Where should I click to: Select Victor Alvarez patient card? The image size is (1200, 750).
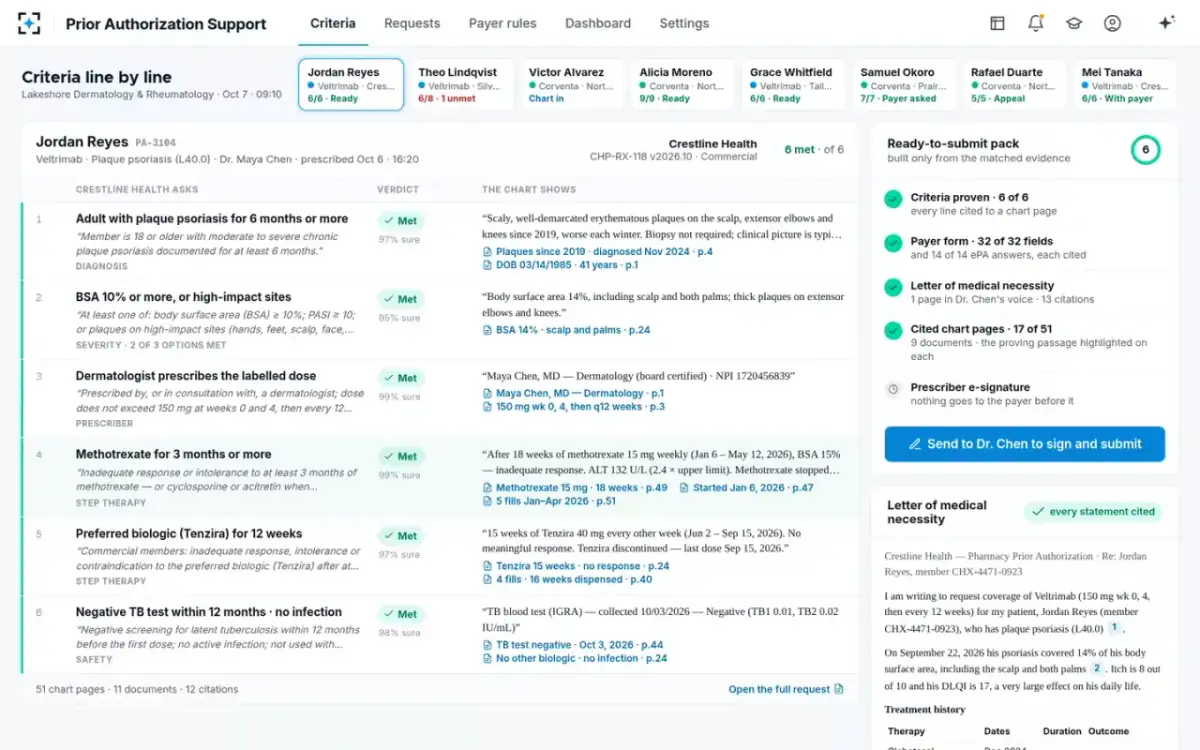click(571, 84)
